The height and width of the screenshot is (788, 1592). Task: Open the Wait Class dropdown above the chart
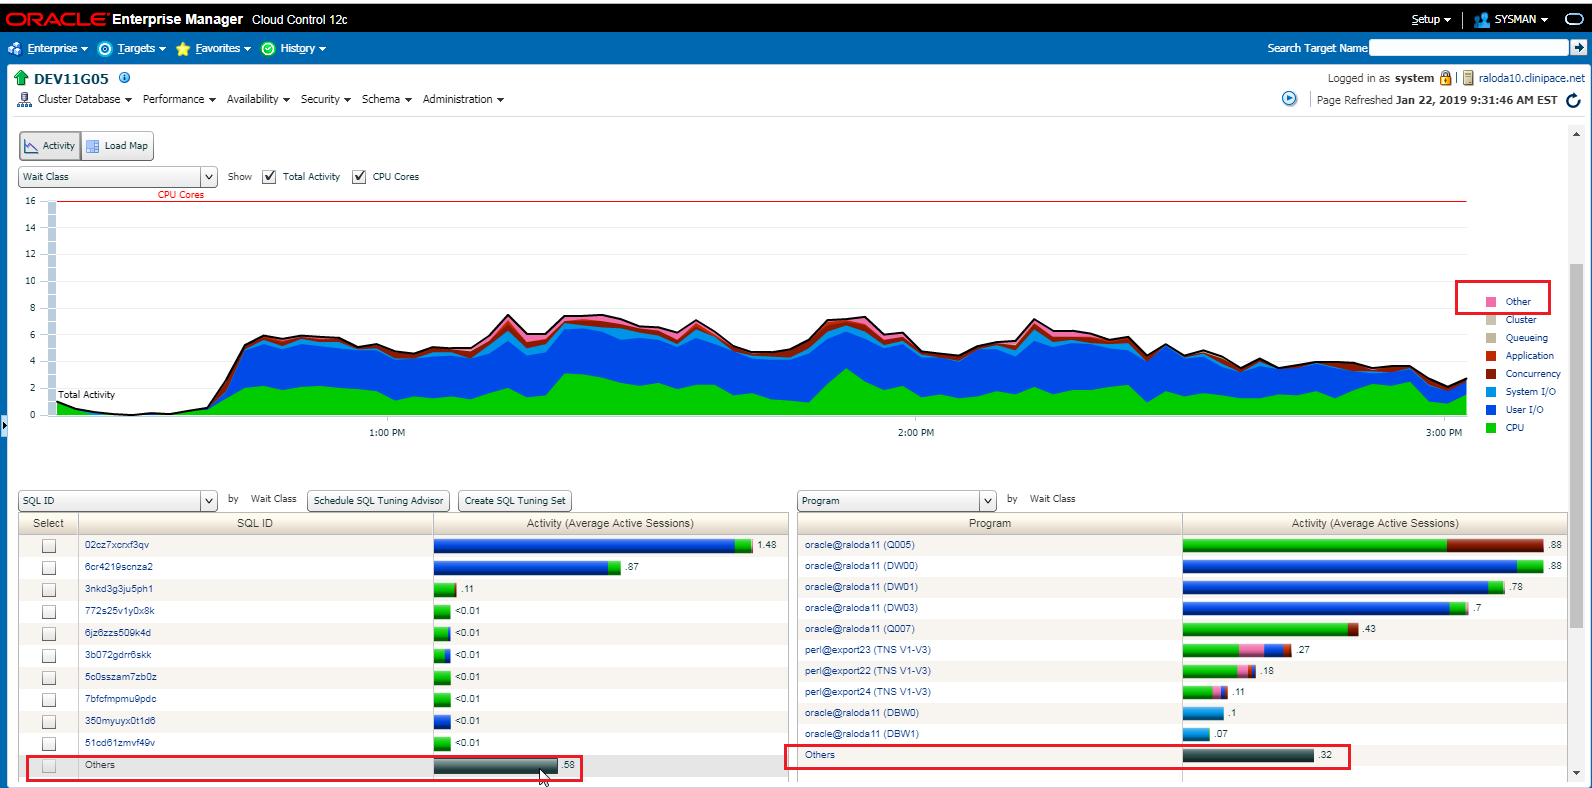pos(118,177)
